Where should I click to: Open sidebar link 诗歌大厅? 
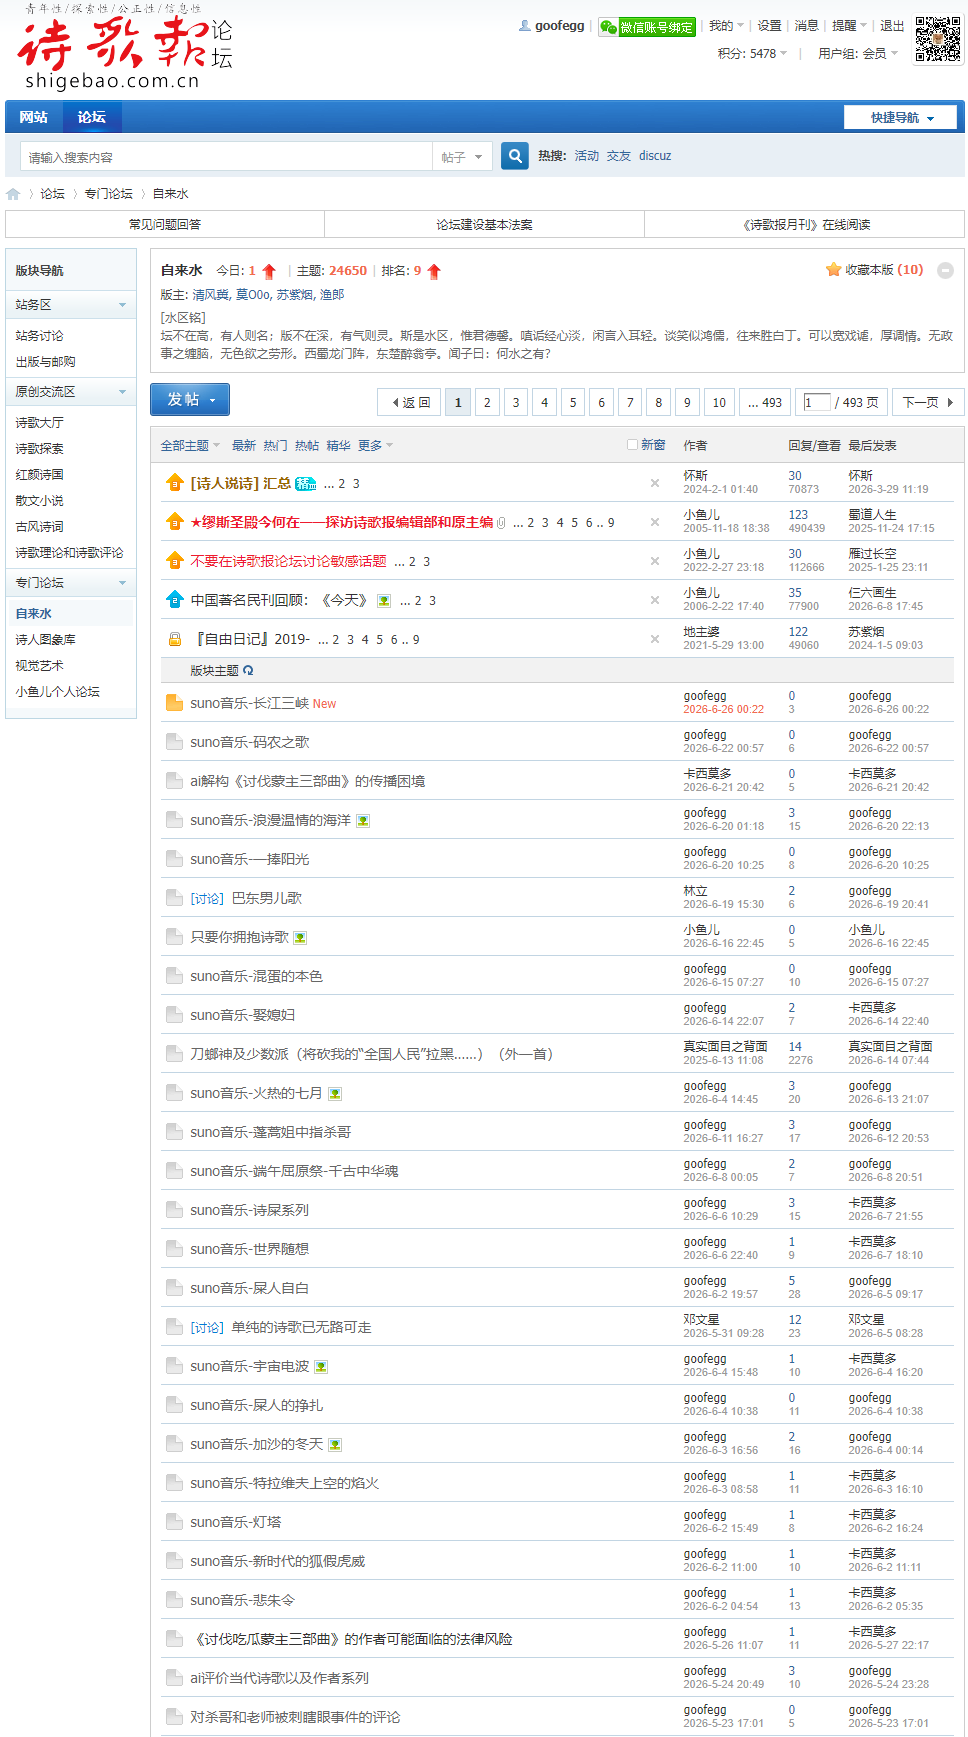pyautogui.click(x=39, y=423)
